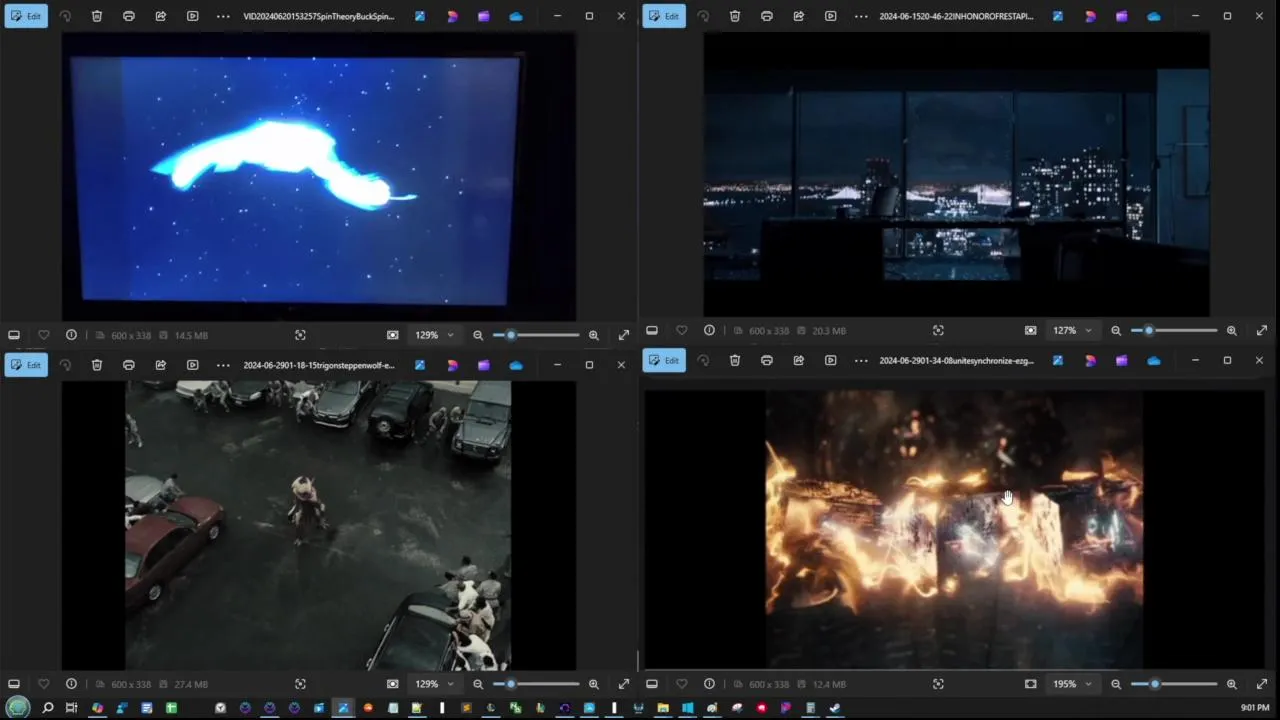The height and width of the screenshot is (720, 1280).
Task: Share the file from the trigonsteppenwolf window
Action: pos(161,365)
